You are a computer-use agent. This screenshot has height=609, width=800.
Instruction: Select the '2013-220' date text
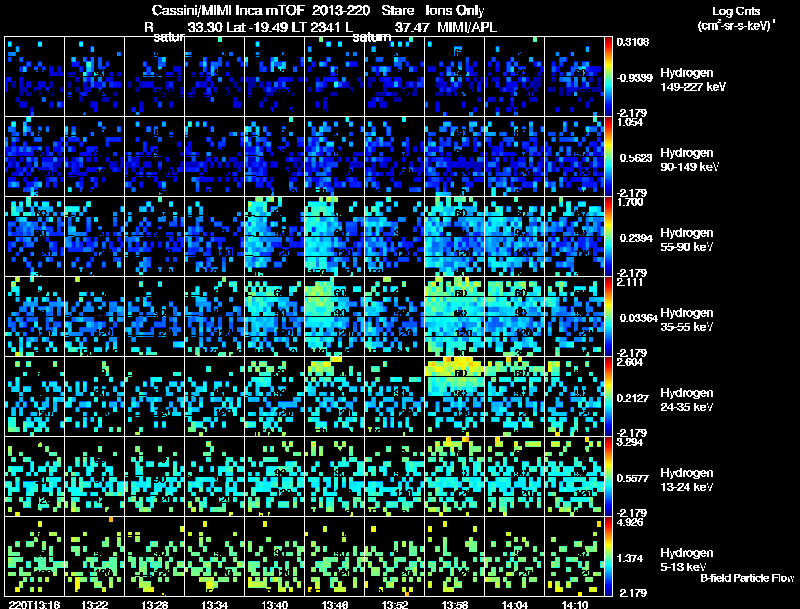(340, 11)
